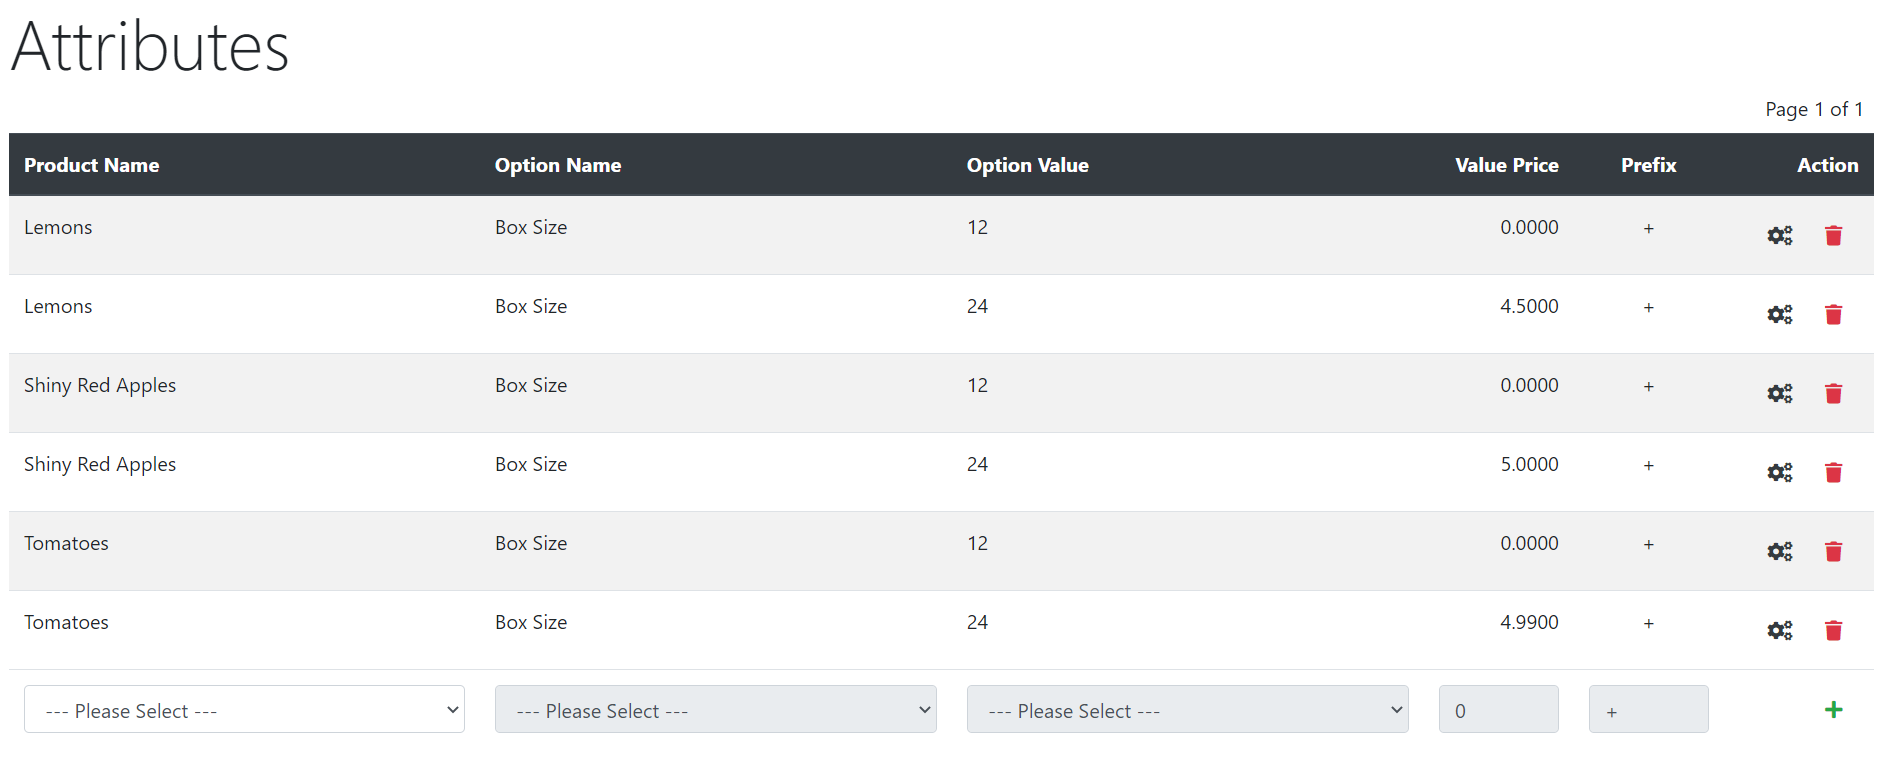Edit the Shiny Red Apples 24 attribute

point(1779,472)
